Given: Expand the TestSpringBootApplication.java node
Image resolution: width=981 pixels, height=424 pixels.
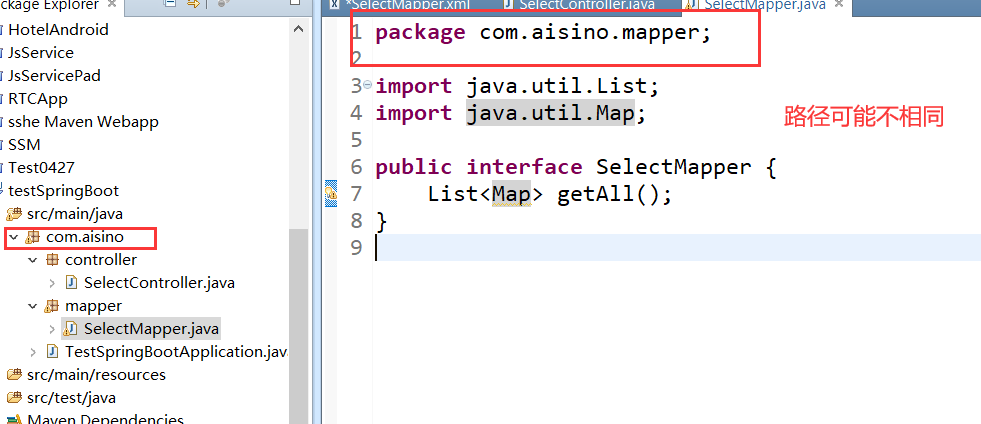Looking at the screenshot, I should [x=33, y=352].
